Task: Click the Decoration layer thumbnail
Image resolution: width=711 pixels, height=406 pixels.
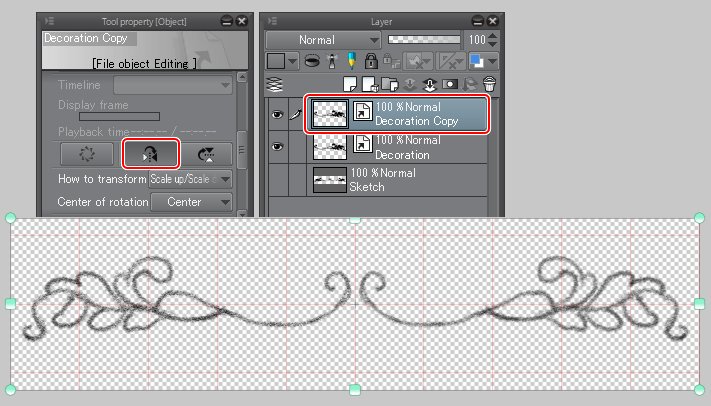Action: [330, 147]
